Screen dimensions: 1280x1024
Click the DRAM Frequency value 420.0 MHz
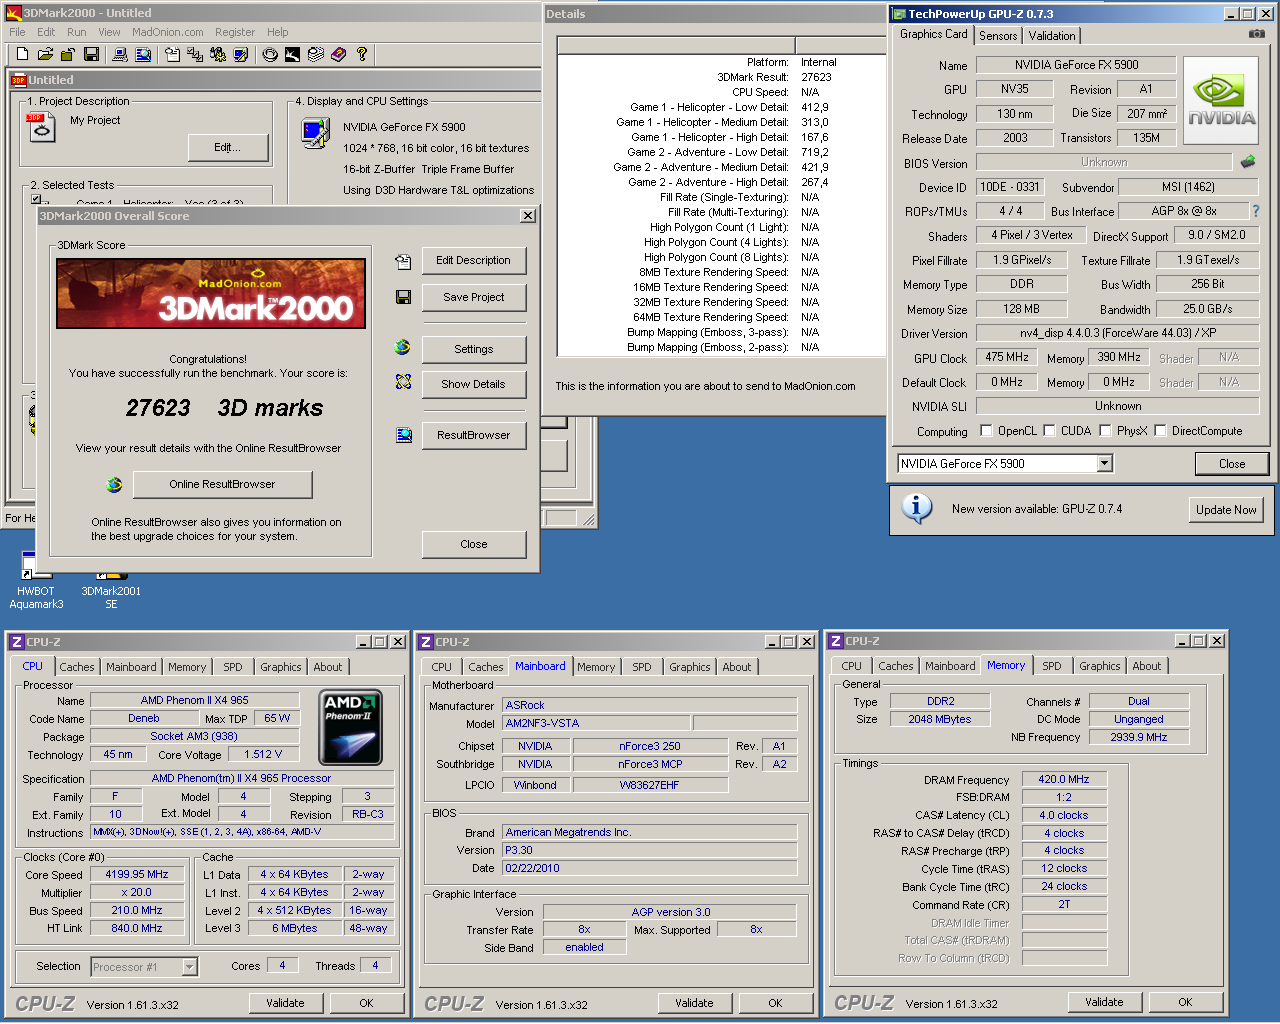coord(1064,779)
